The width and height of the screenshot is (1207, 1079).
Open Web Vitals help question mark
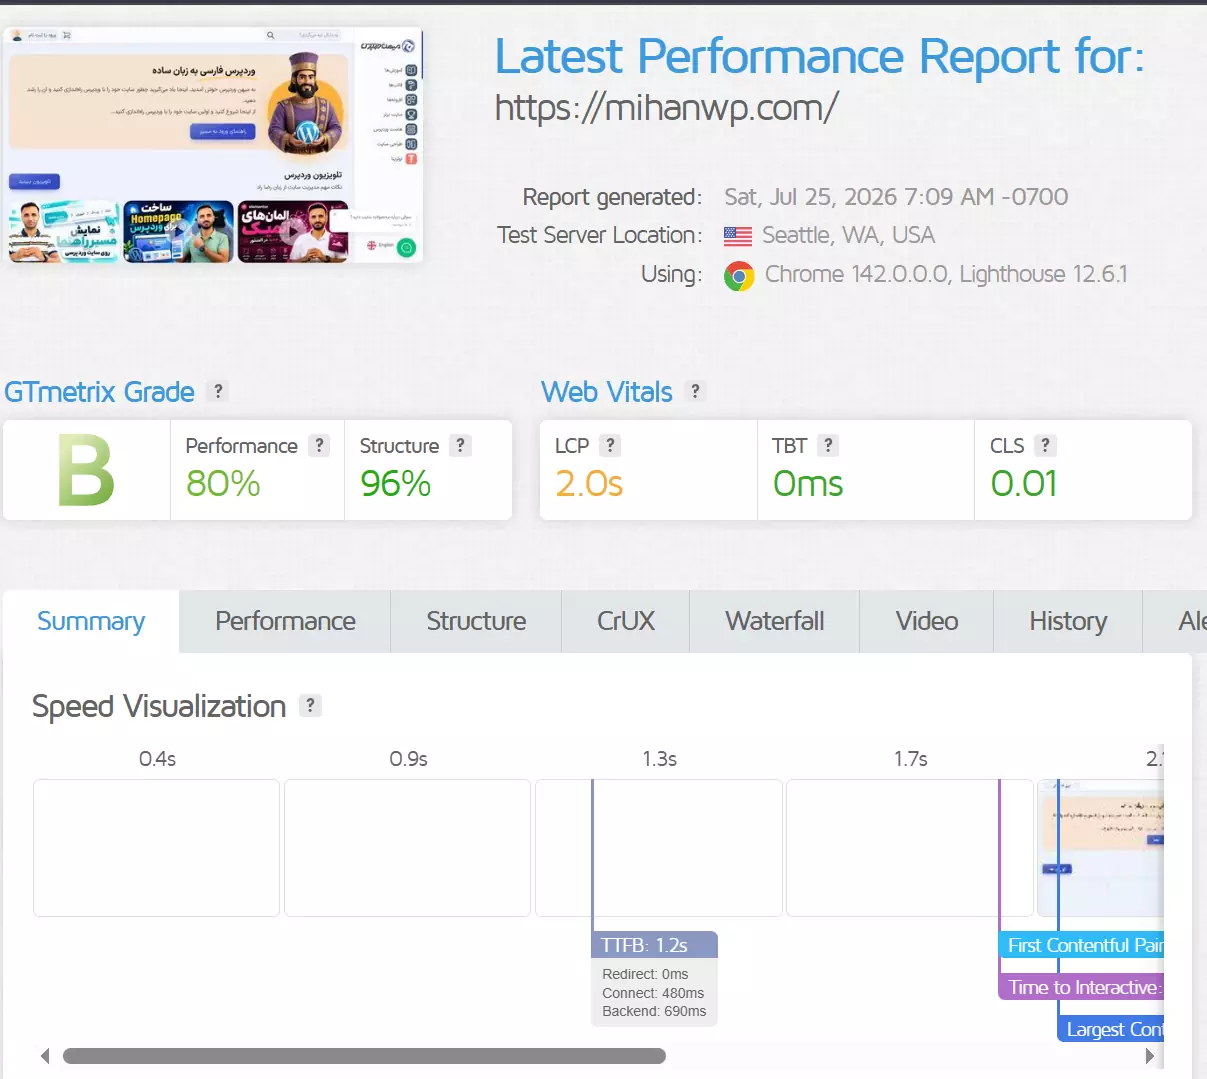pos(695,391)
